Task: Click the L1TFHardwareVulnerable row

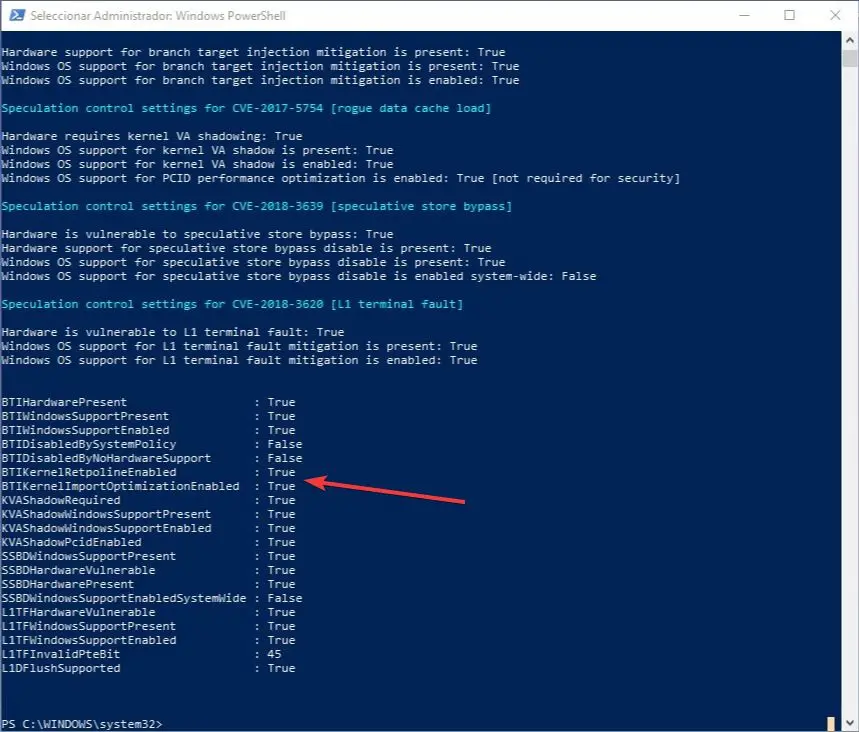Action: pos(148,612)
